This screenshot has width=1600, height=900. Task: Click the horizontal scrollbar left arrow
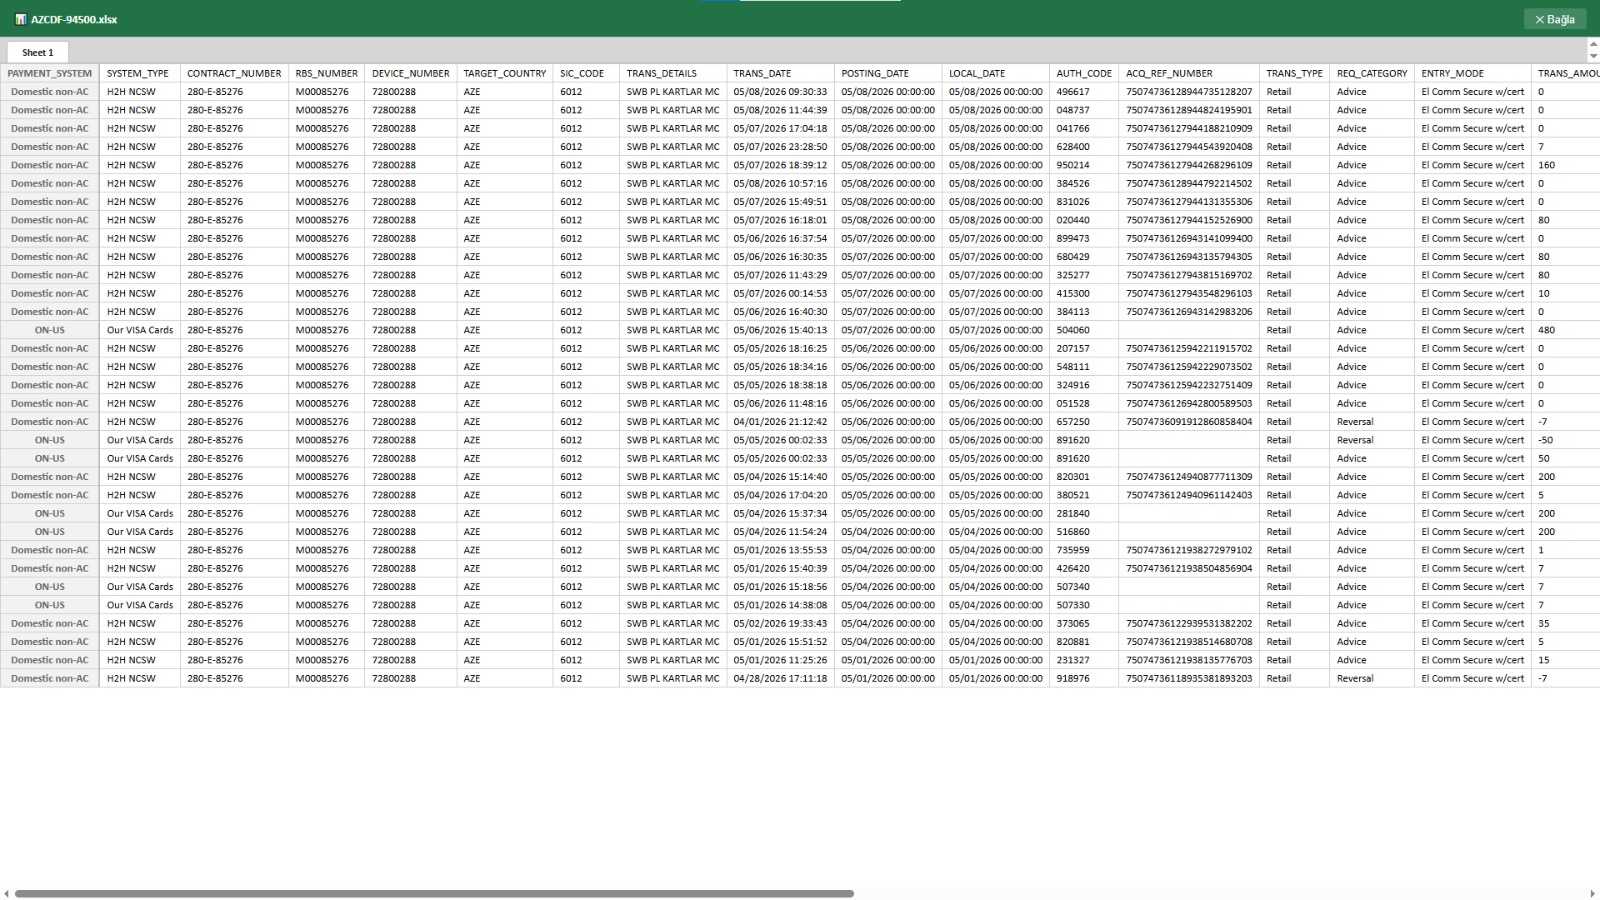[6, 894]
